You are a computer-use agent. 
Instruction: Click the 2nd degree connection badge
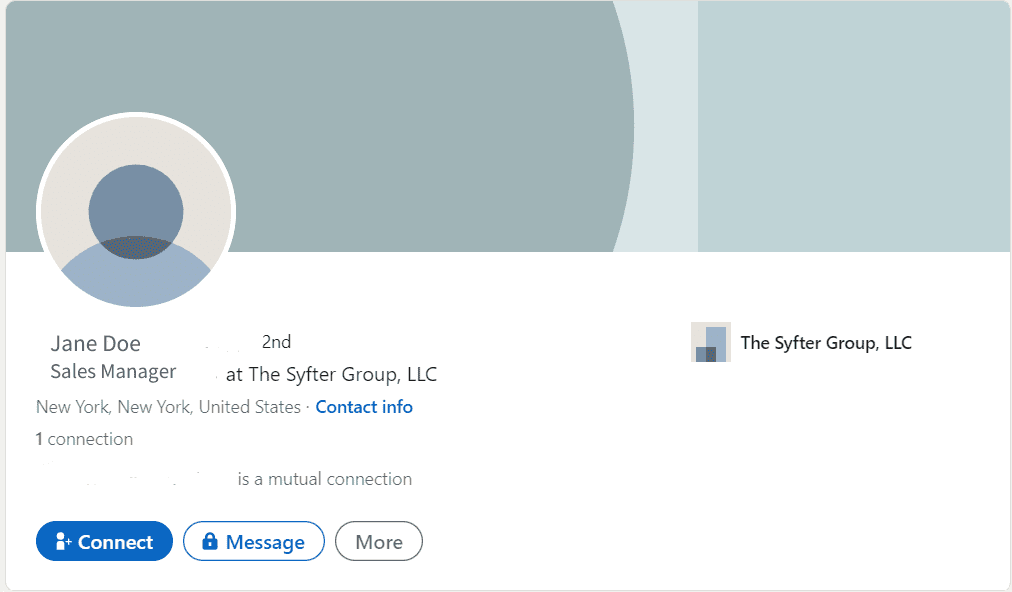click(x=276, y=342)
